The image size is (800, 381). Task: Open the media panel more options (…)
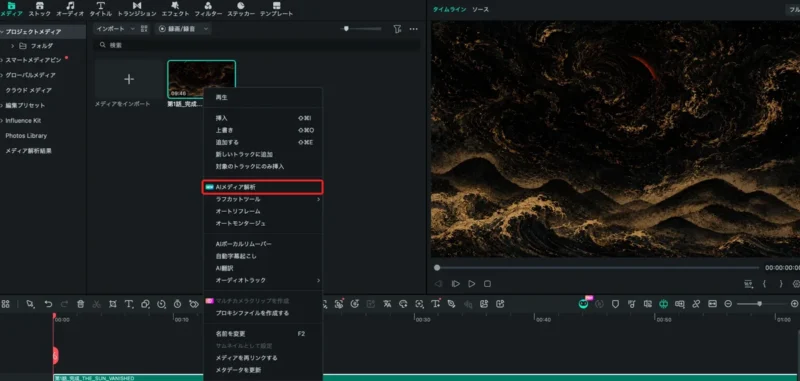pos(414,29)
